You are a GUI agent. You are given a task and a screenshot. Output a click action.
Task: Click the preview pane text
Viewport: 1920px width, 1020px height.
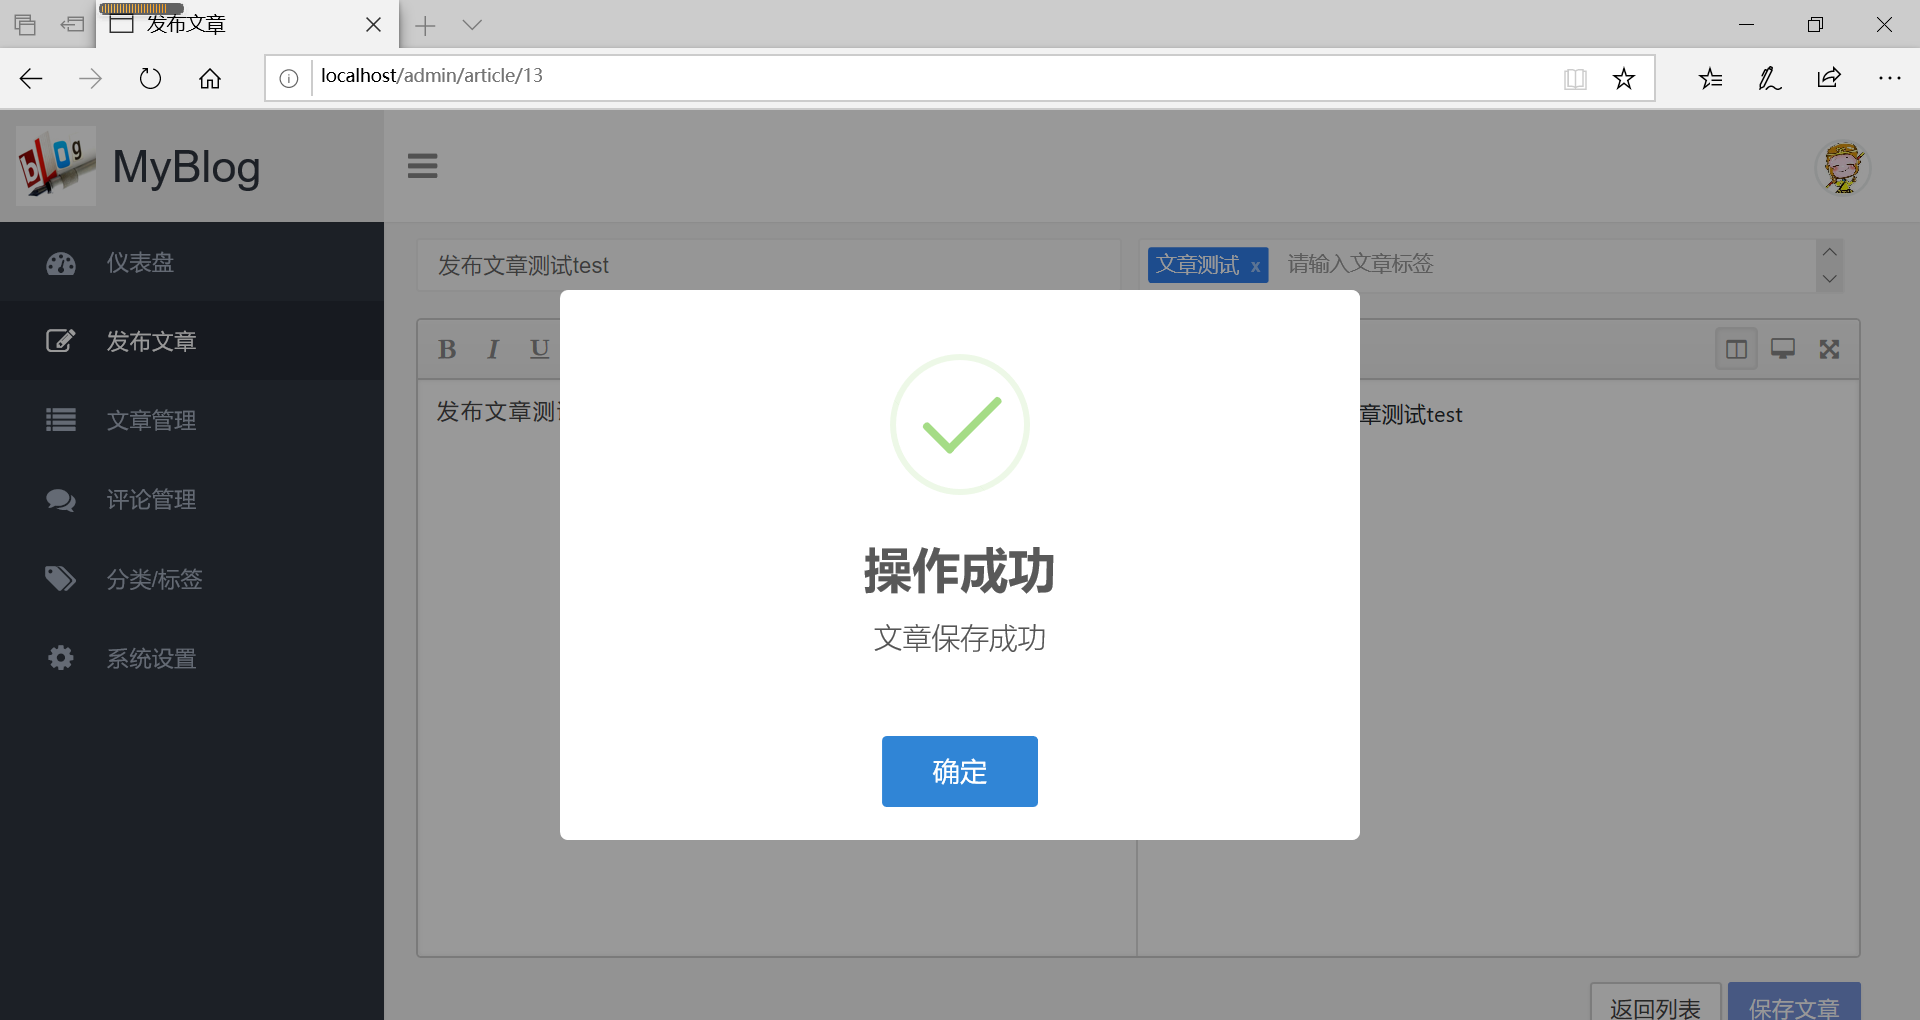click(x=1410, y=415)
